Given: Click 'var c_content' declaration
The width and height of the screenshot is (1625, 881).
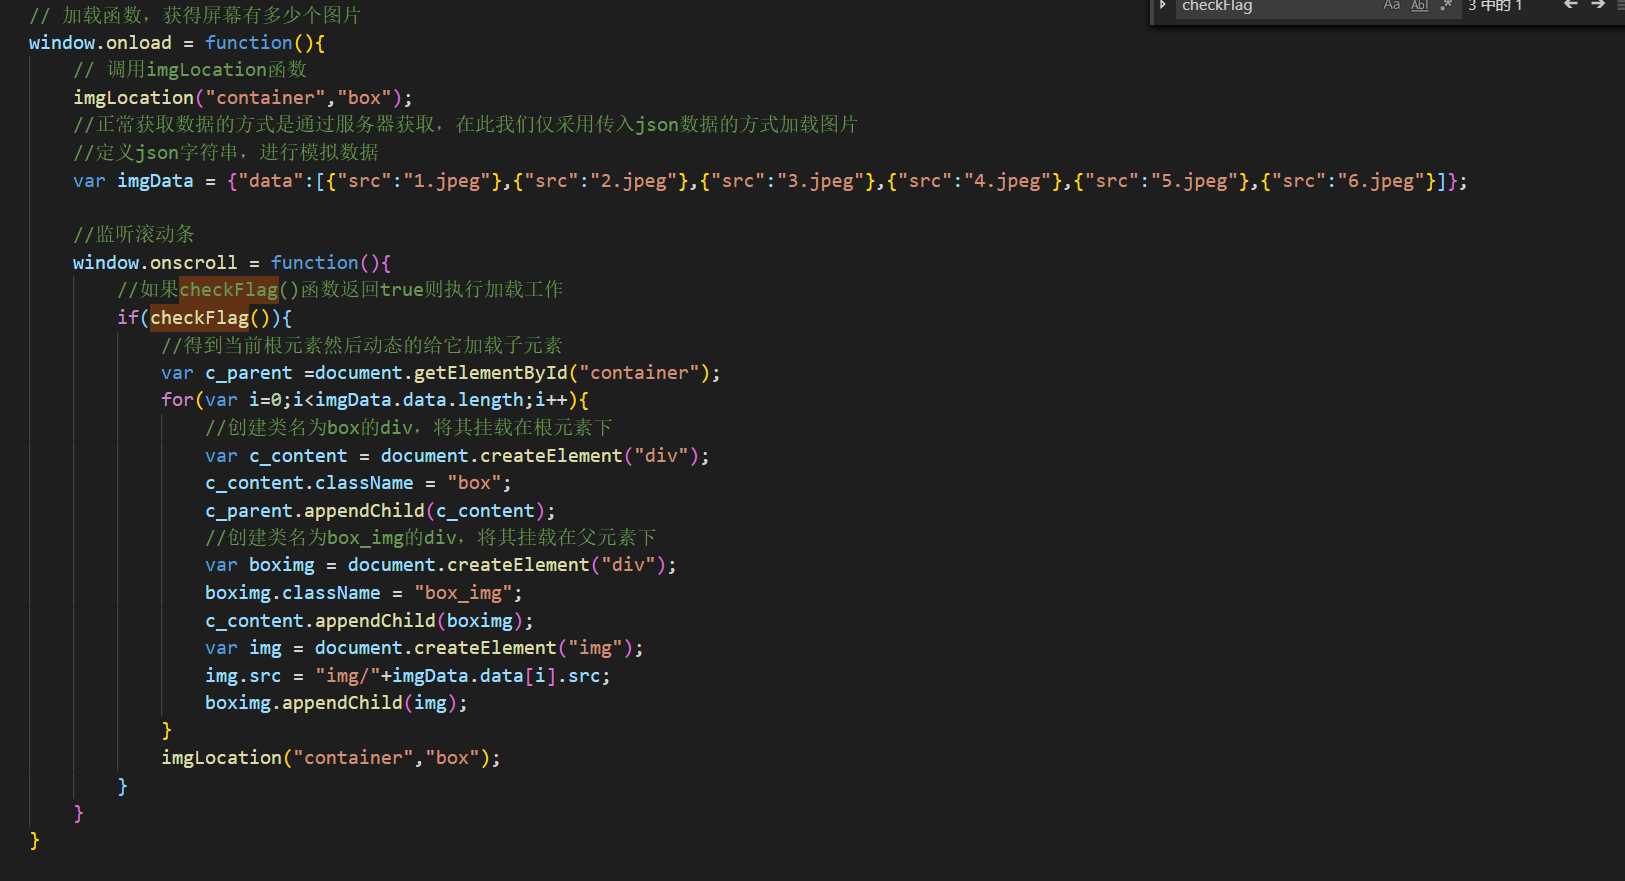Looking at the screenshot, I should tap(457, 456).
